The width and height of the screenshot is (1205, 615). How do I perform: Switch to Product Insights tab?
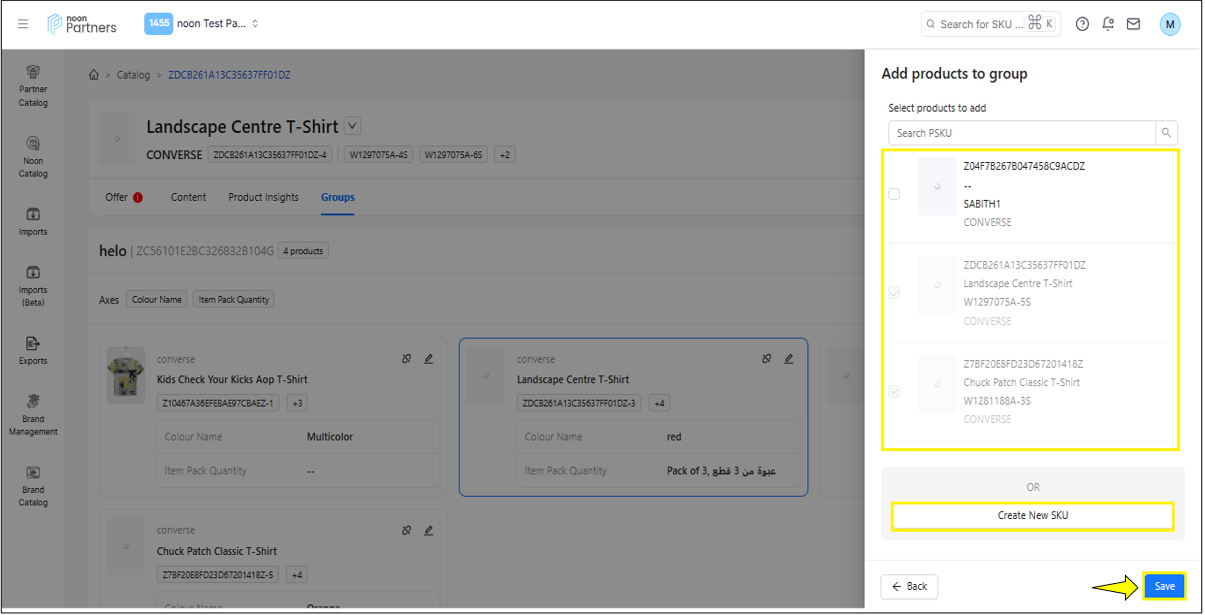click(x=263, y=197)
